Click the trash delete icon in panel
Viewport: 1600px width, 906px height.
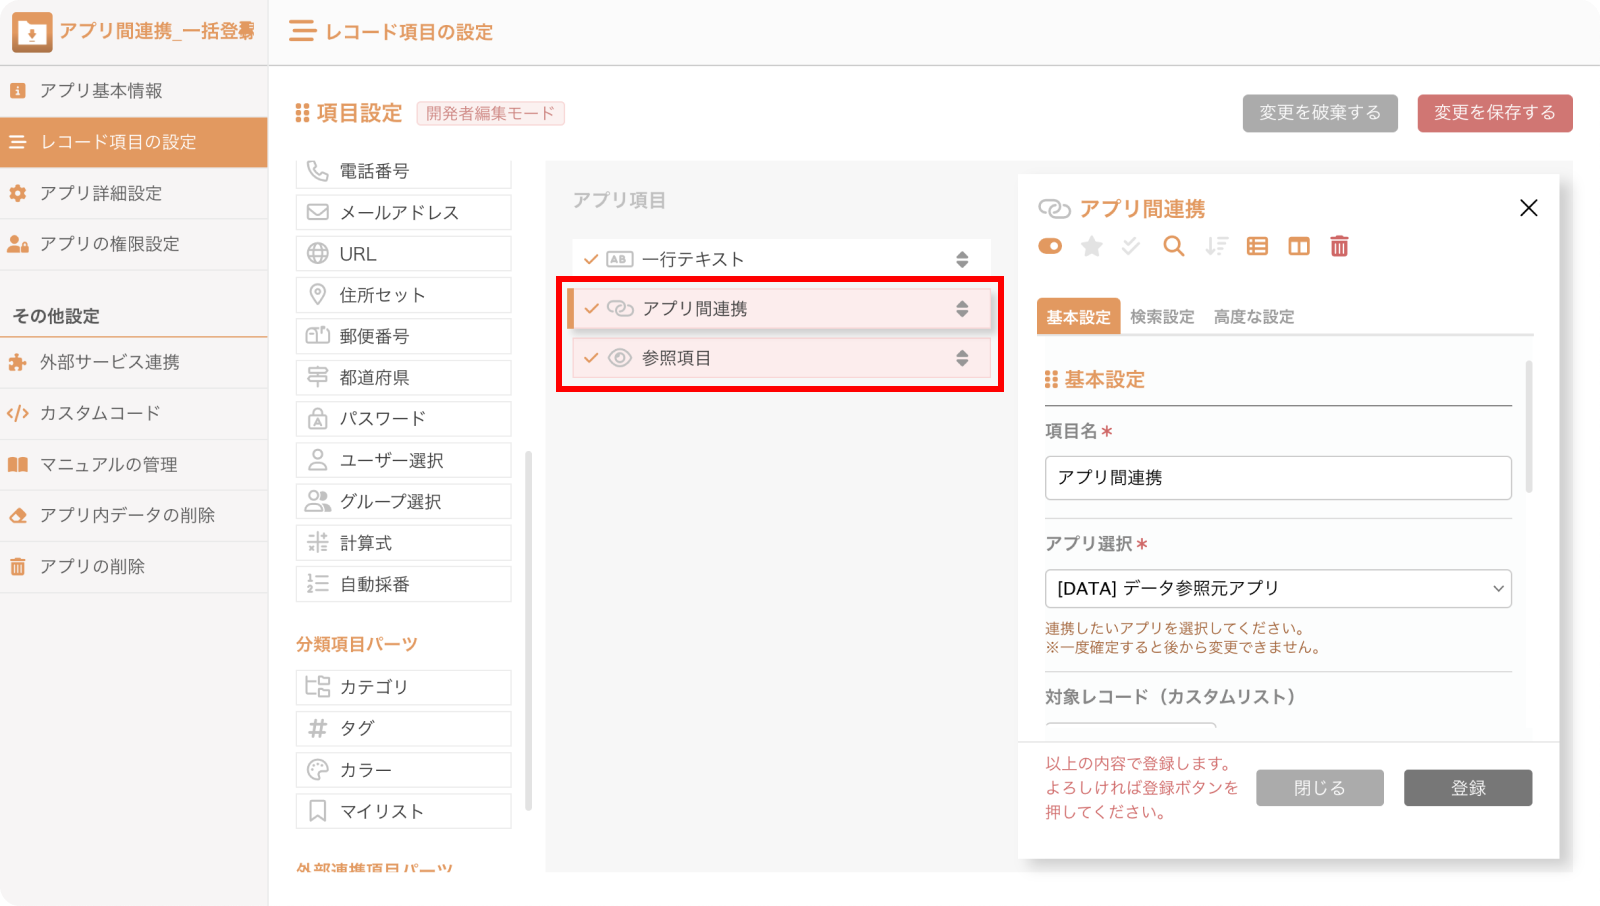[x=1340, y=246]
